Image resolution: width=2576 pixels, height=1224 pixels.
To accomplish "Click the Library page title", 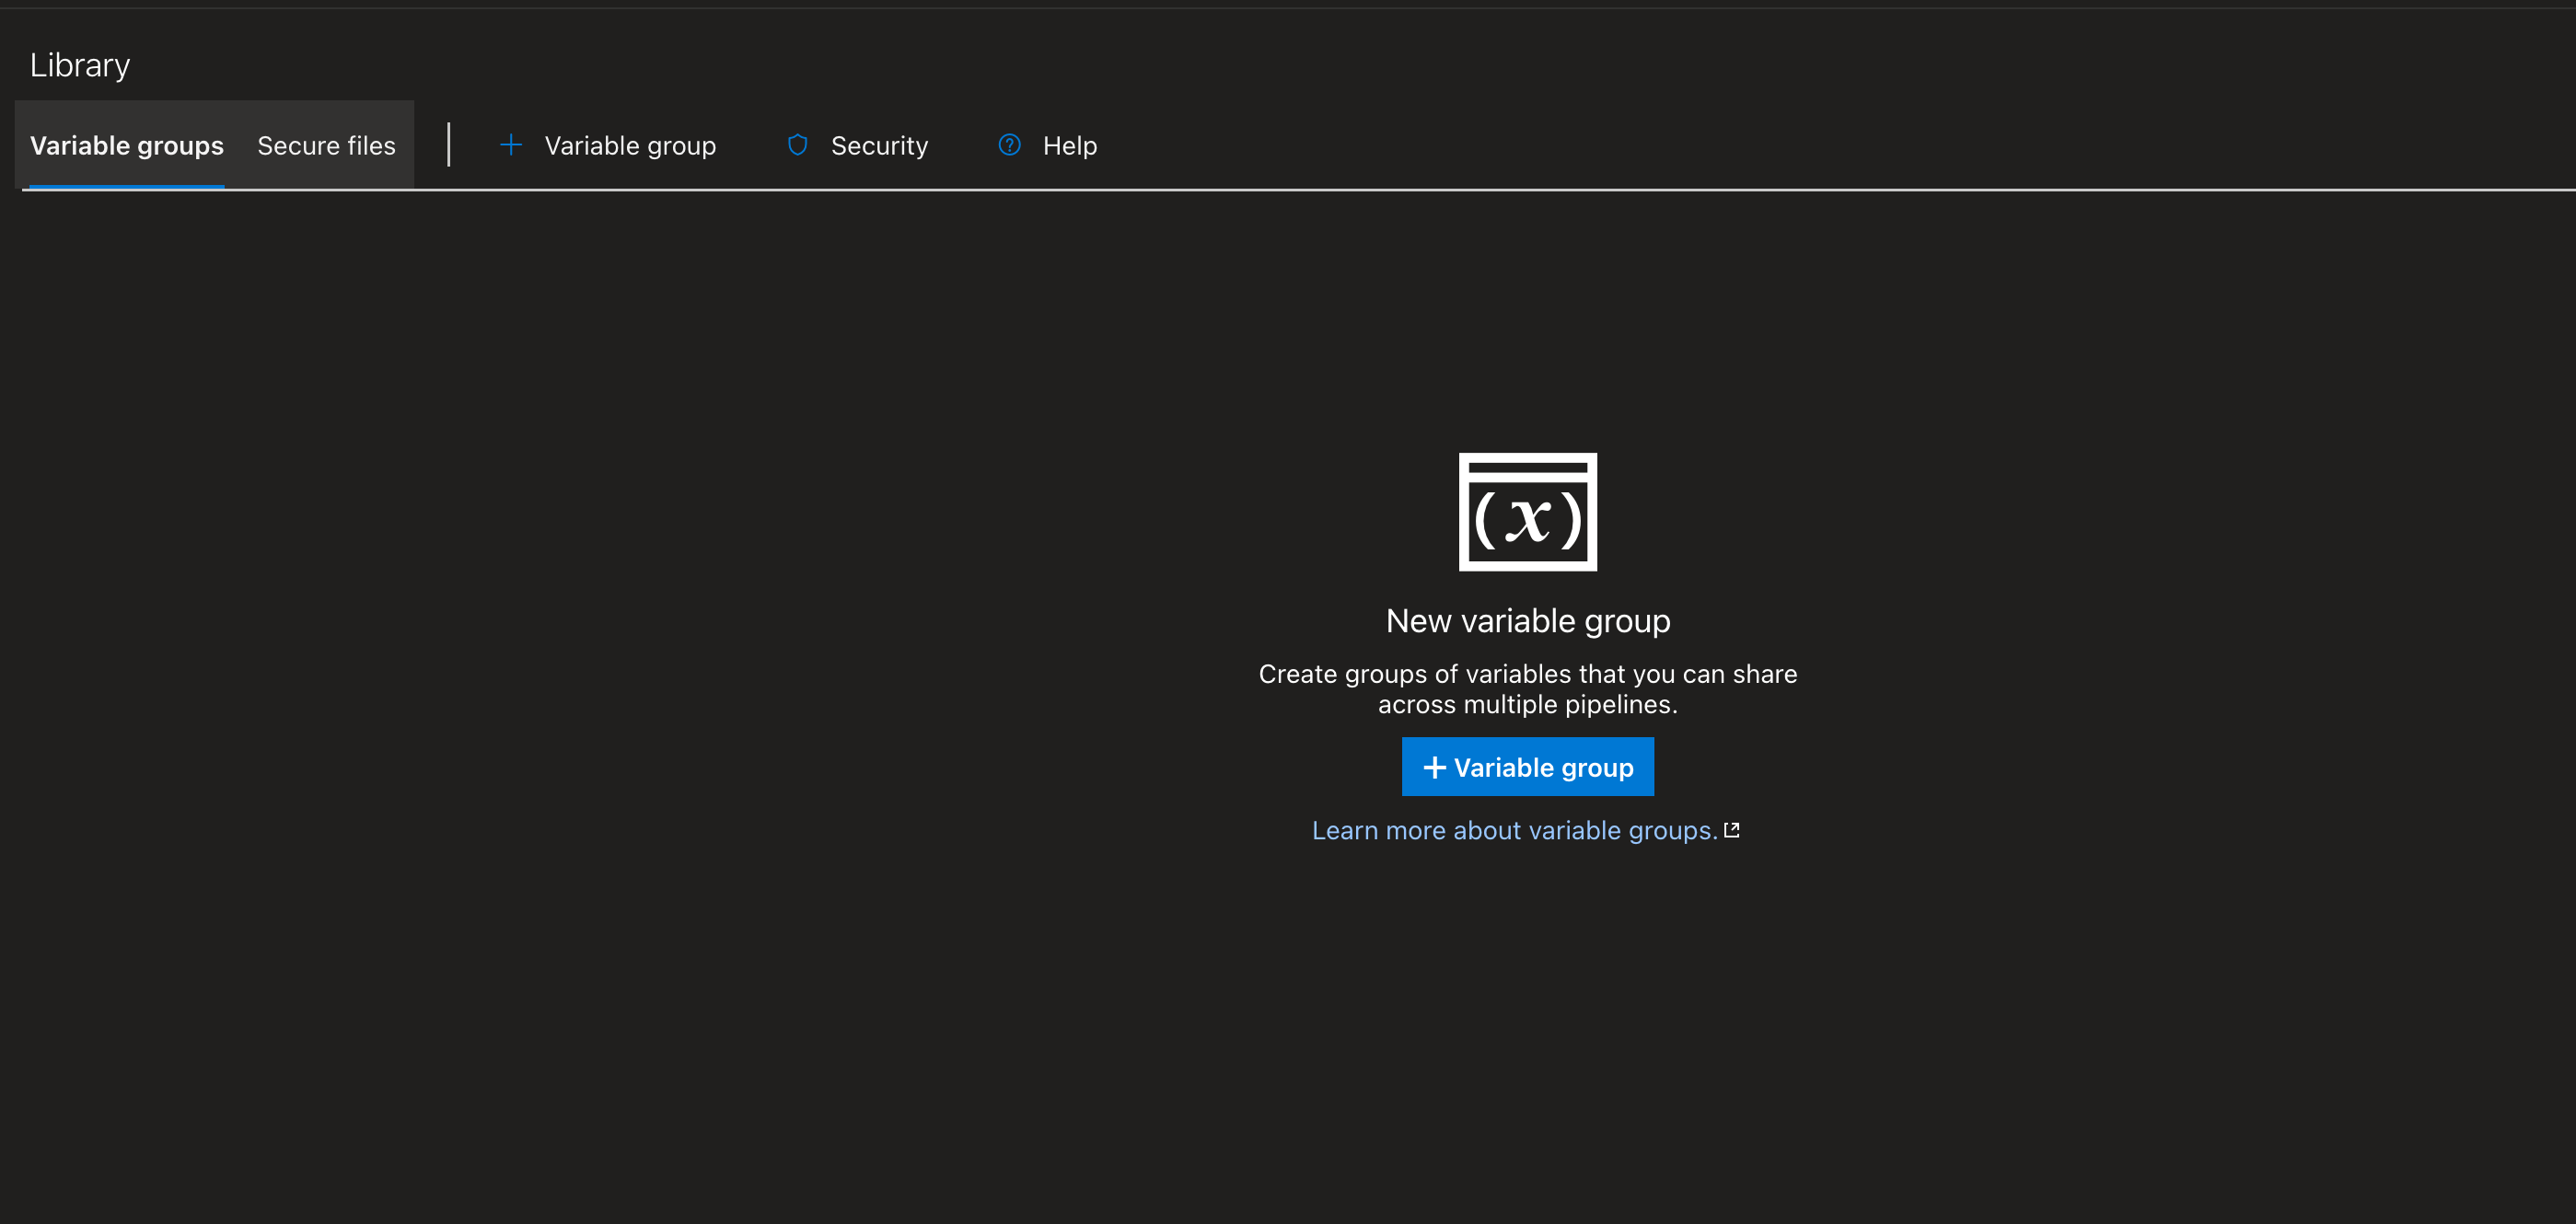I will [80, 65].
